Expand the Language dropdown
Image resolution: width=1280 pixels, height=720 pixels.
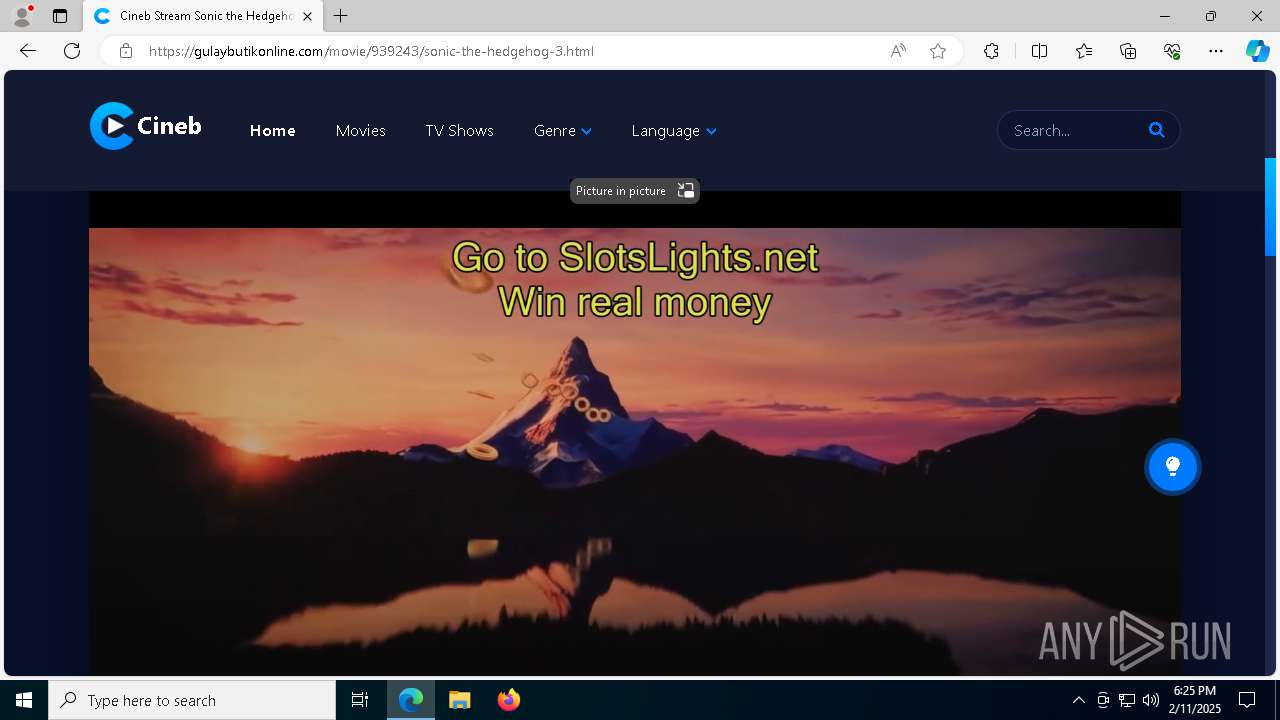point(673,131)
